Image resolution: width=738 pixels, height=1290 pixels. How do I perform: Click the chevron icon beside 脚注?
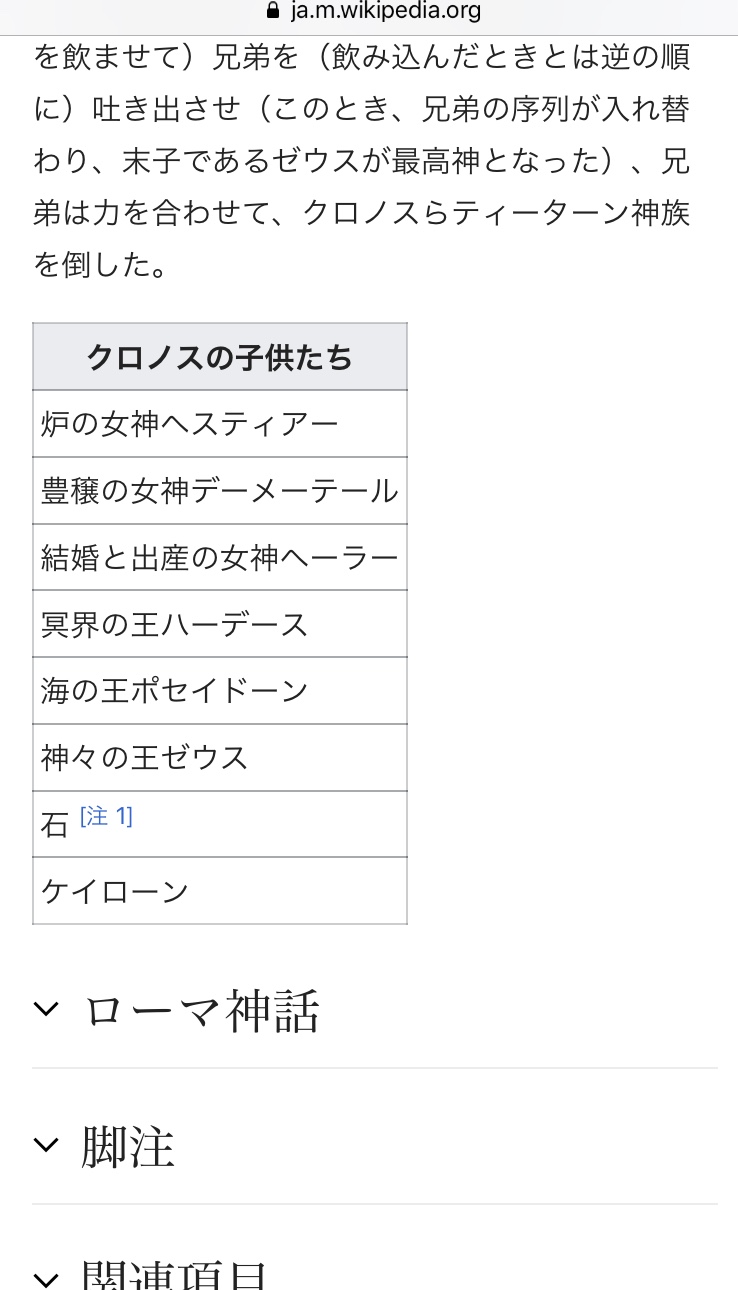click(46, 1145)
